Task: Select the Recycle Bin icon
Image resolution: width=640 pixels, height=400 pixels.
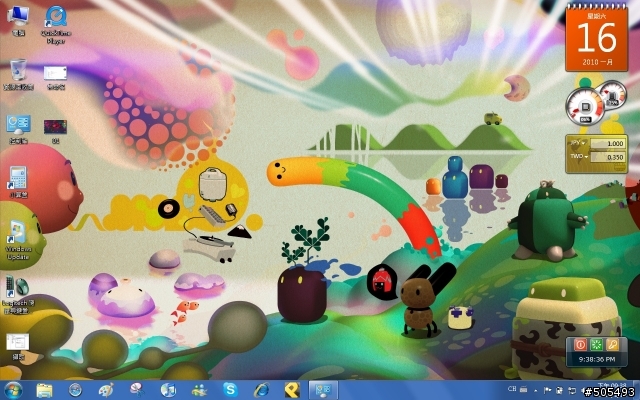Action: tap(18, 74)
